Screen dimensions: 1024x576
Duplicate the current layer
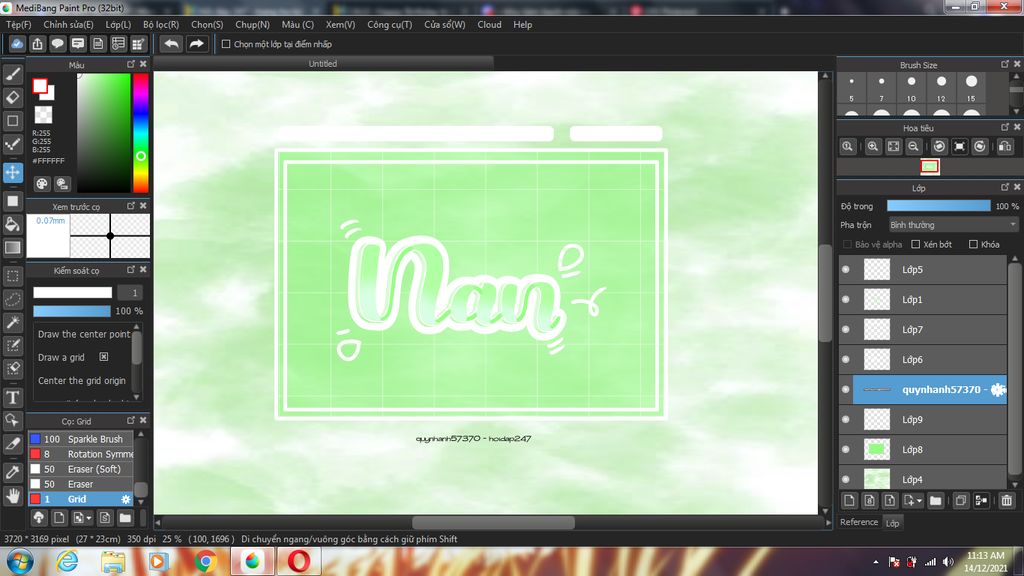tap(961, 501)
